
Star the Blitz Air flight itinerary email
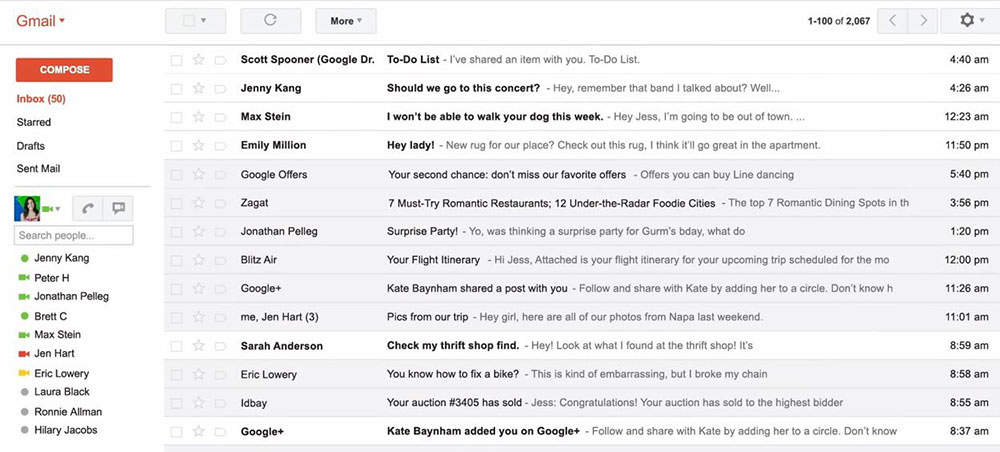[x=198, y=260]
